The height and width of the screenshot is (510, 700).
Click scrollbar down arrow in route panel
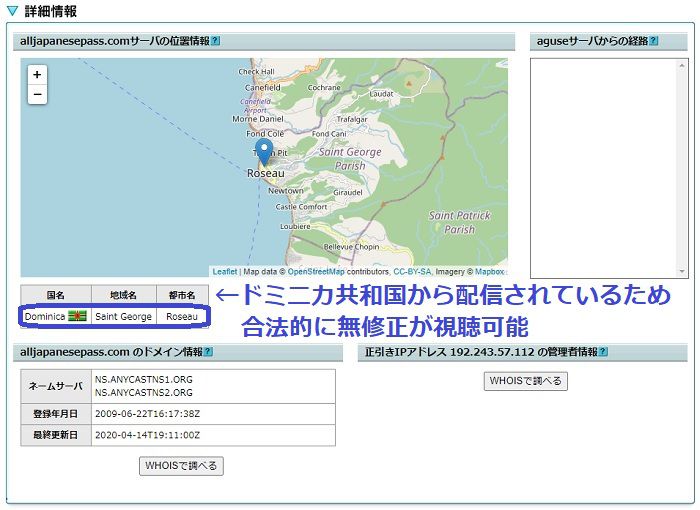[x=682, y=271]
